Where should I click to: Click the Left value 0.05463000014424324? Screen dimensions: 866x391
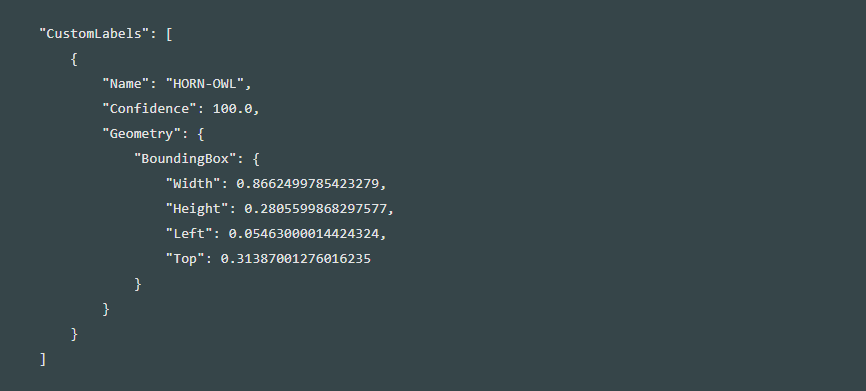click(304, 234)
